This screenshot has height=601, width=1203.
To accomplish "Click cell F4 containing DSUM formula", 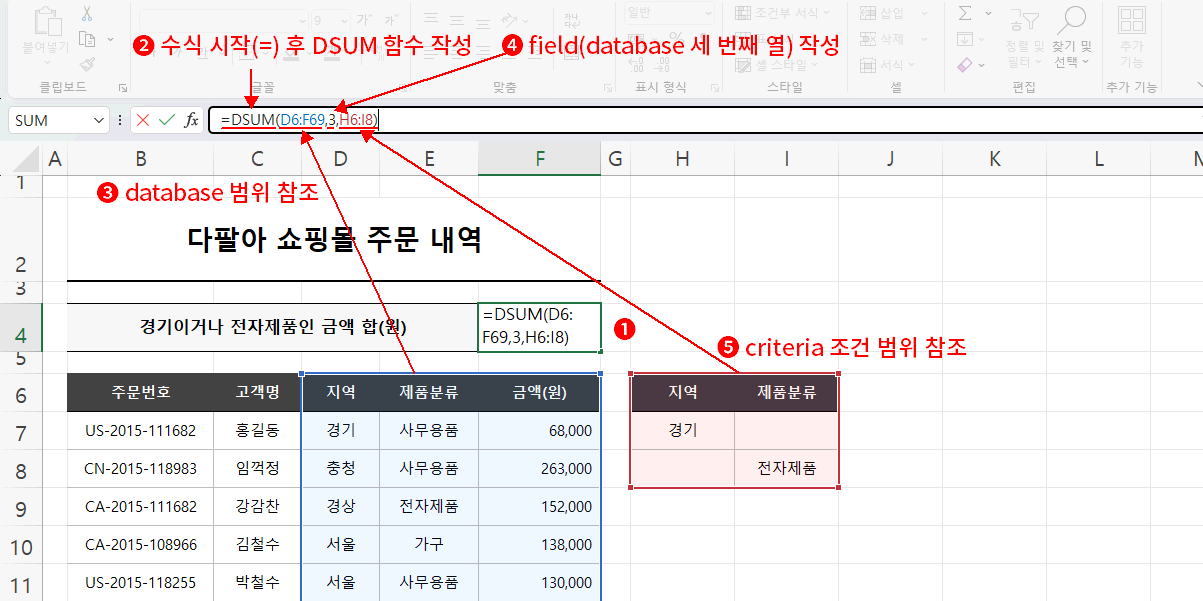I will (540, 327).
